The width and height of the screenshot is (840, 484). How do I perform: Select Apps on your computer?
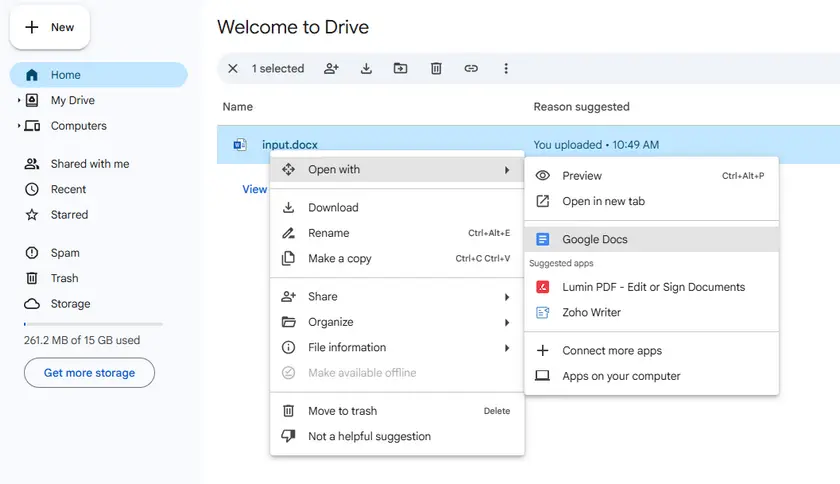pos(651,376)
